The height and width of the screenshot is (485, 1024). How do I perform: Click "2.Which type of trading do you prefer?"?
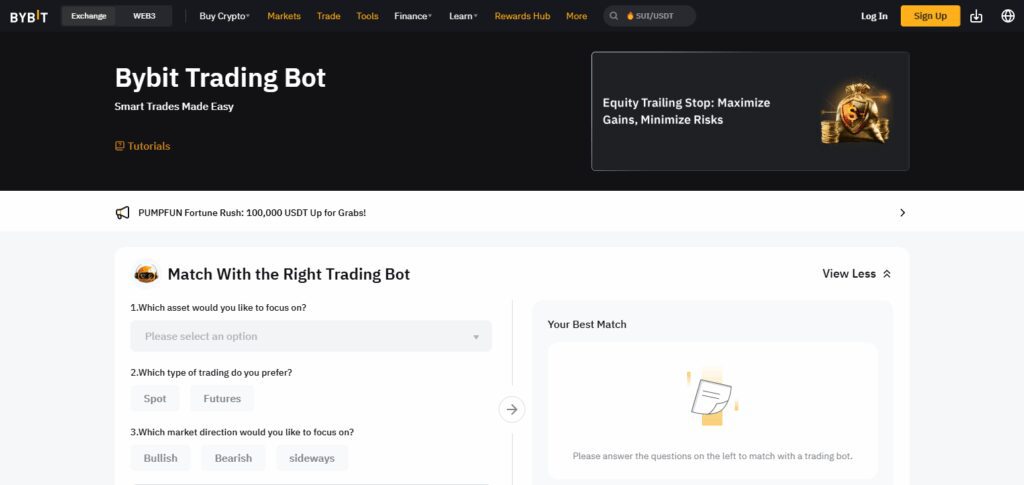211,373
